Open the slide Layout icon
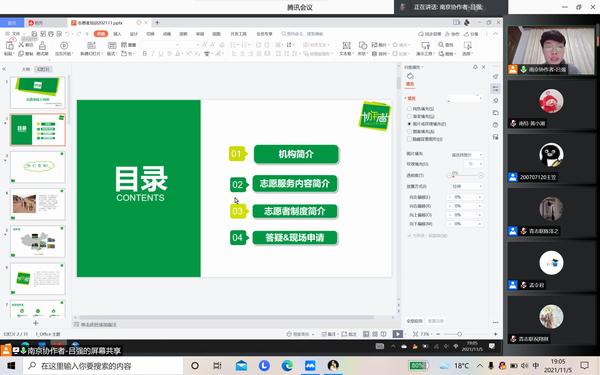This screenshot has width=600, height=375. click(x=112, y=46)
